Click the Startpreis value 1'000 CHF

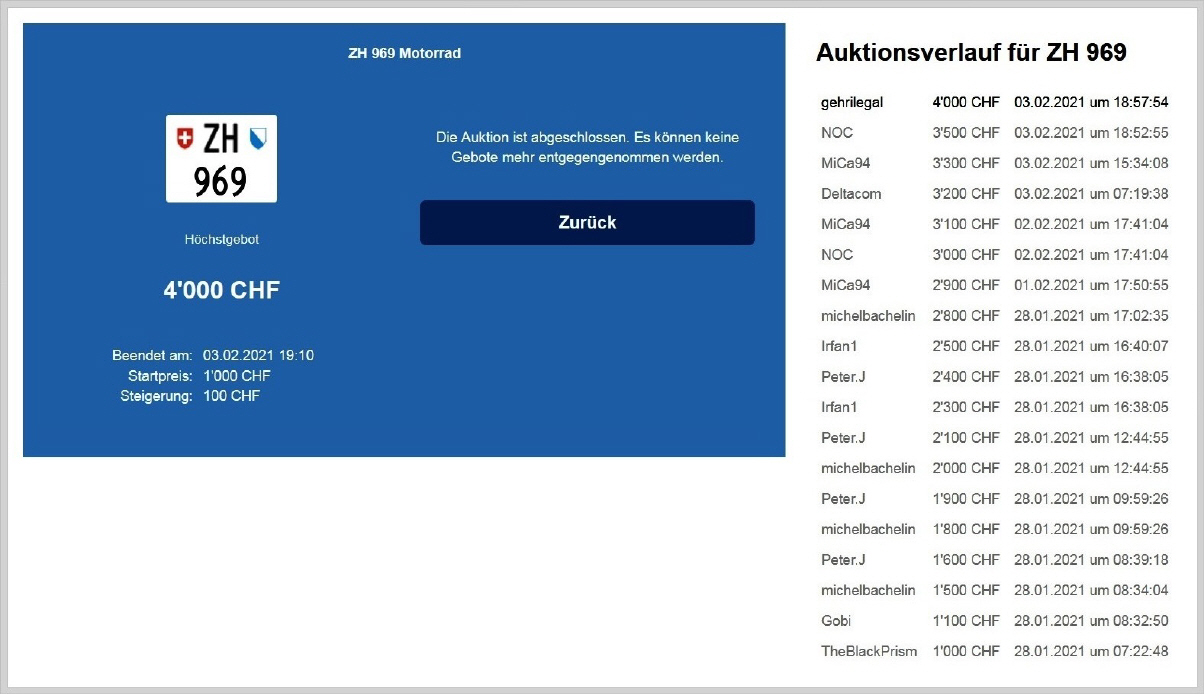pos(236,376)
